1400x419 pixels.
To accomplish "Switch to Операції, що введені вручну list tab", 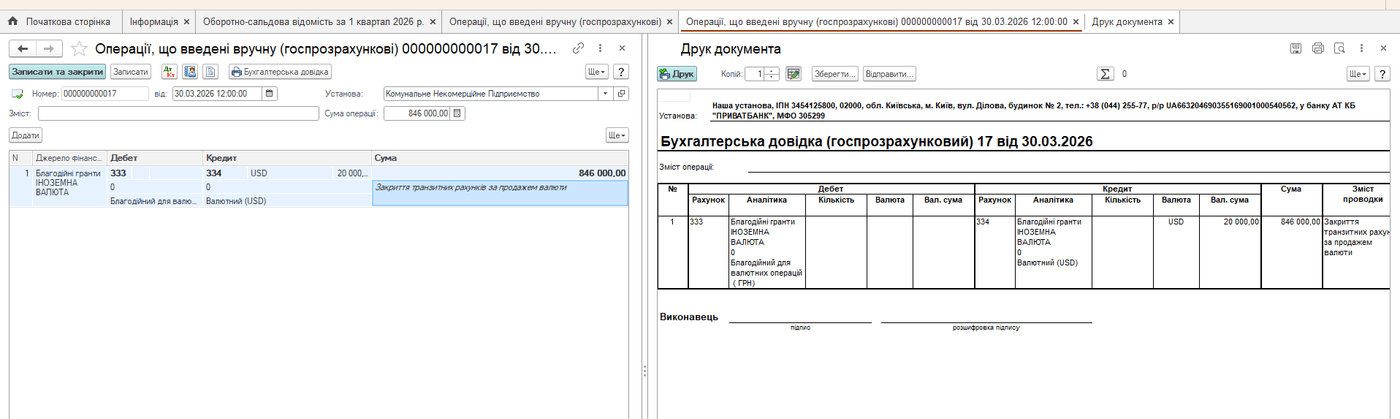I will coord(554,21).
